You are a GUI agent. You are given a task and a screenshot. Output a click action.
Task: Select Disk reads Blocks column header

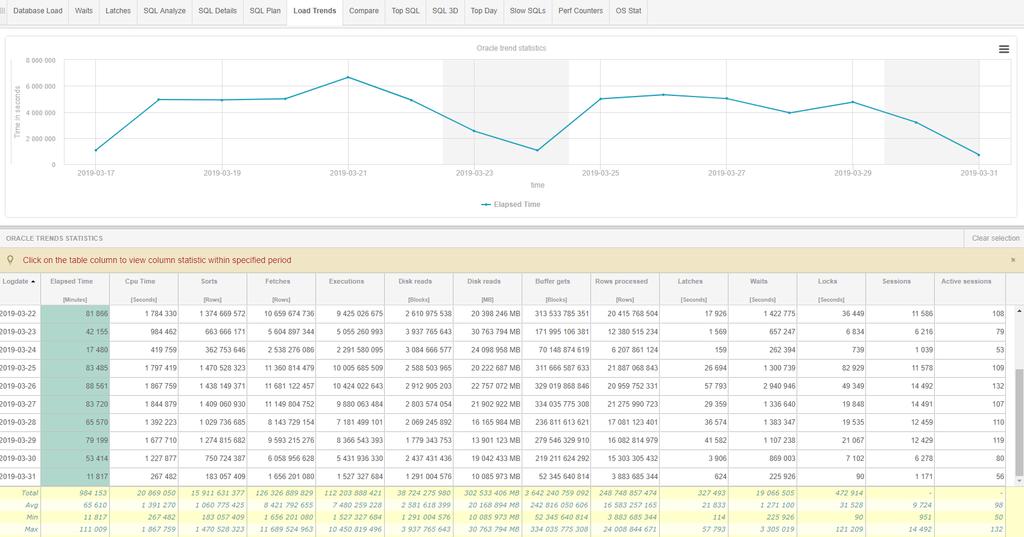(x=419, y=289)
